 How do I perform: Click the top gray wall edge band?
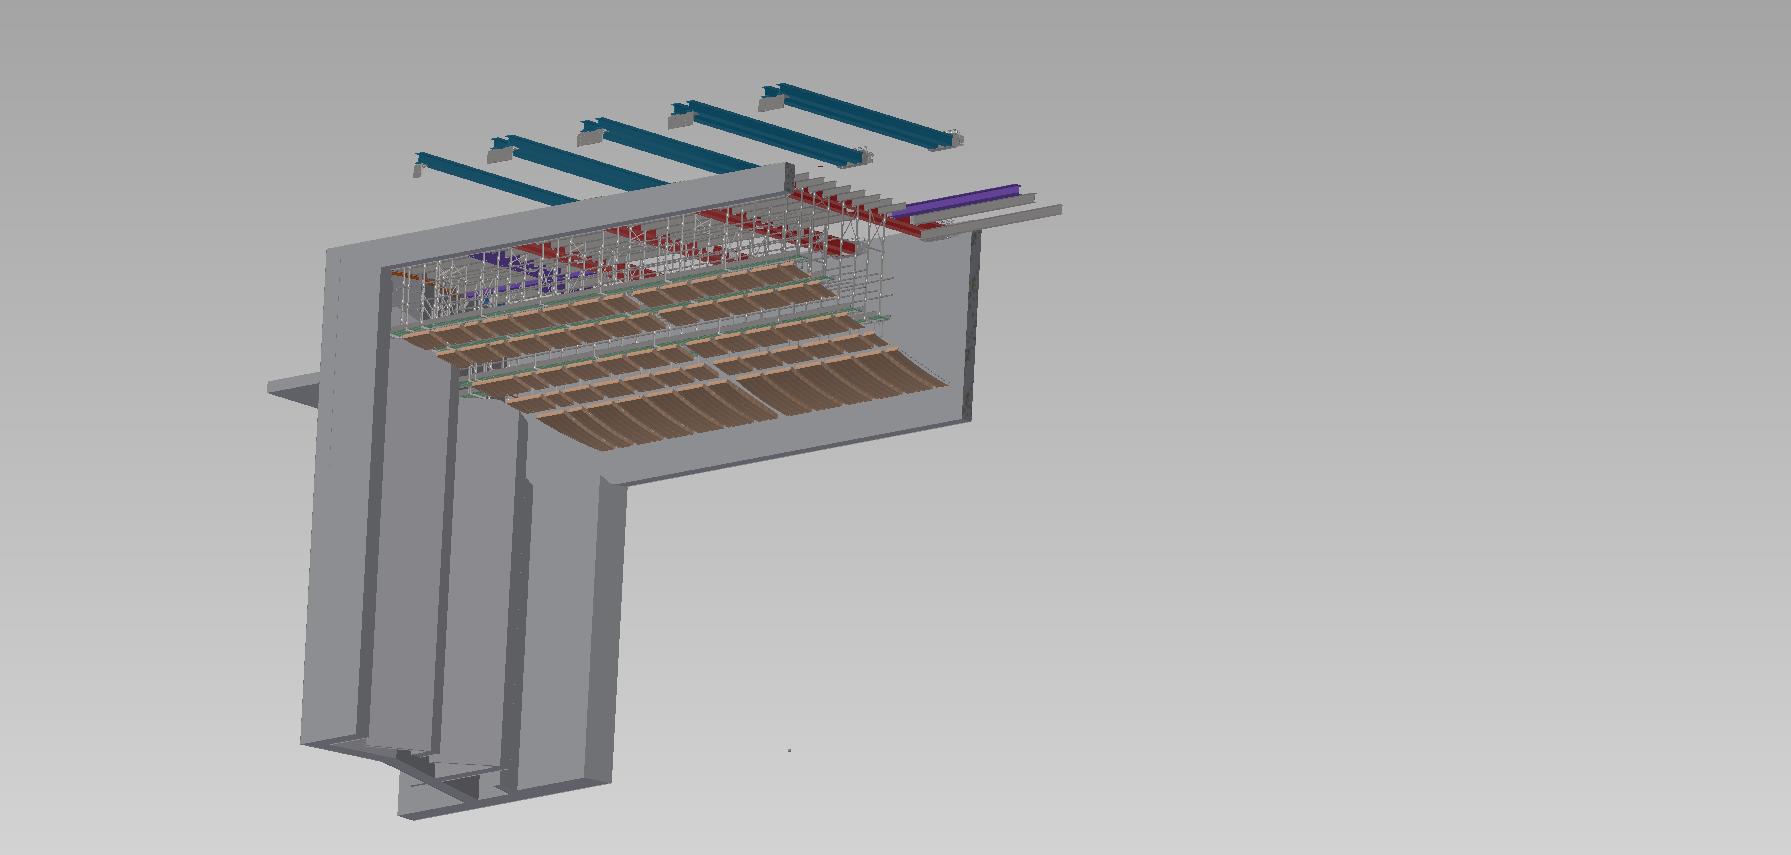point(560,213)
